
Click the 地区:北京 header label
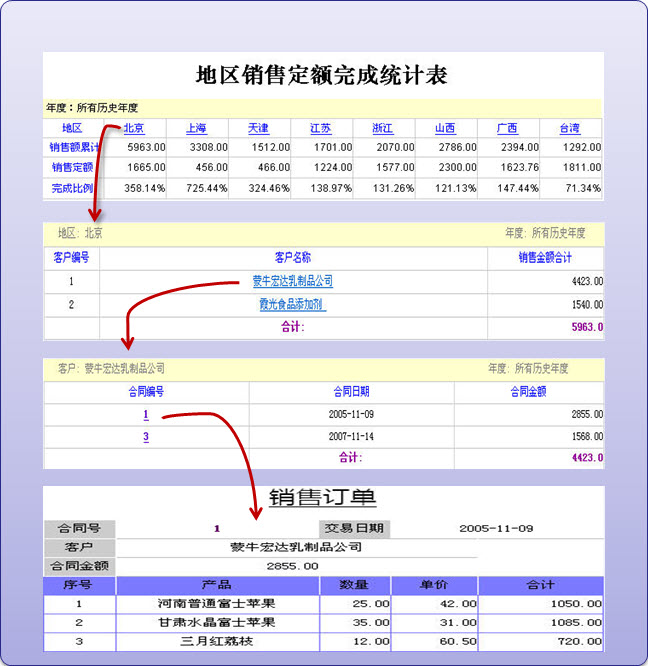(80, 233)
